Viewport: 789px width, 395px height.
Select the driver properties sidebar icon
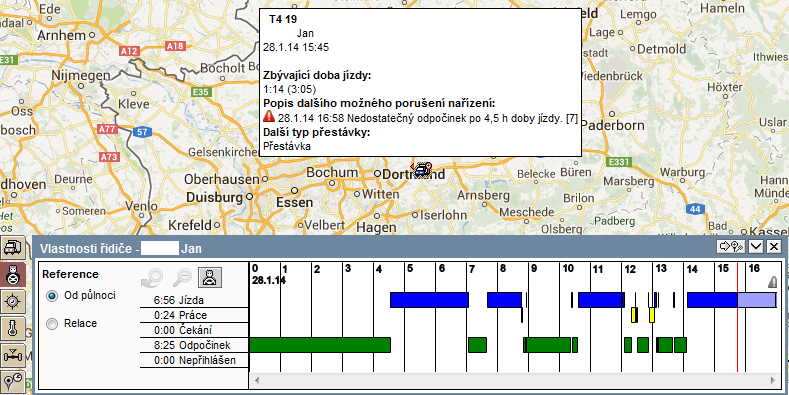[x=12, y=275]
